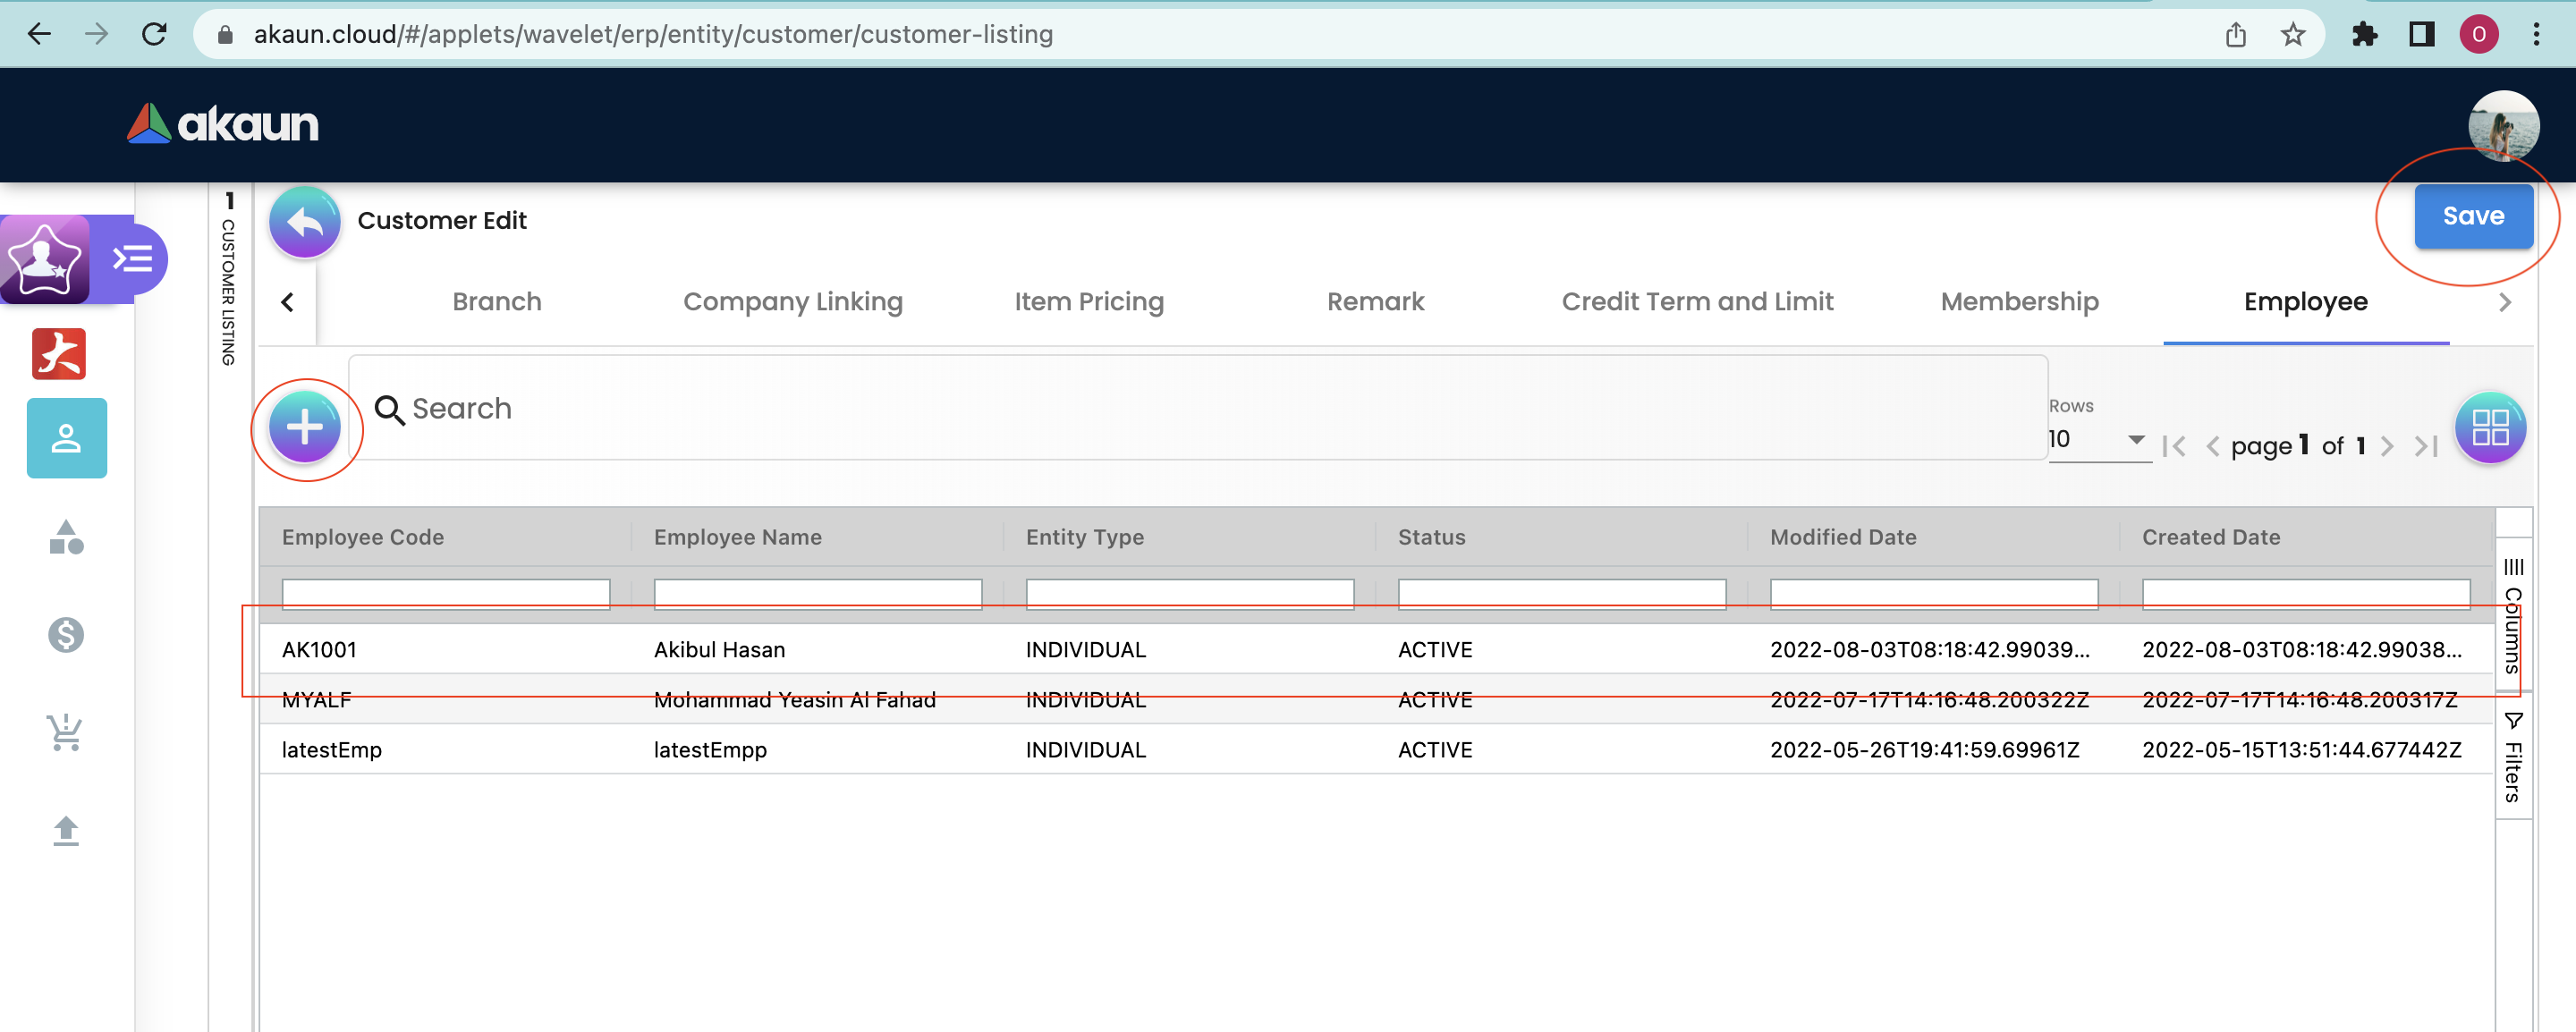Open the grid view layout button
2576x1032 pixels.
(x=2489, y=428)
